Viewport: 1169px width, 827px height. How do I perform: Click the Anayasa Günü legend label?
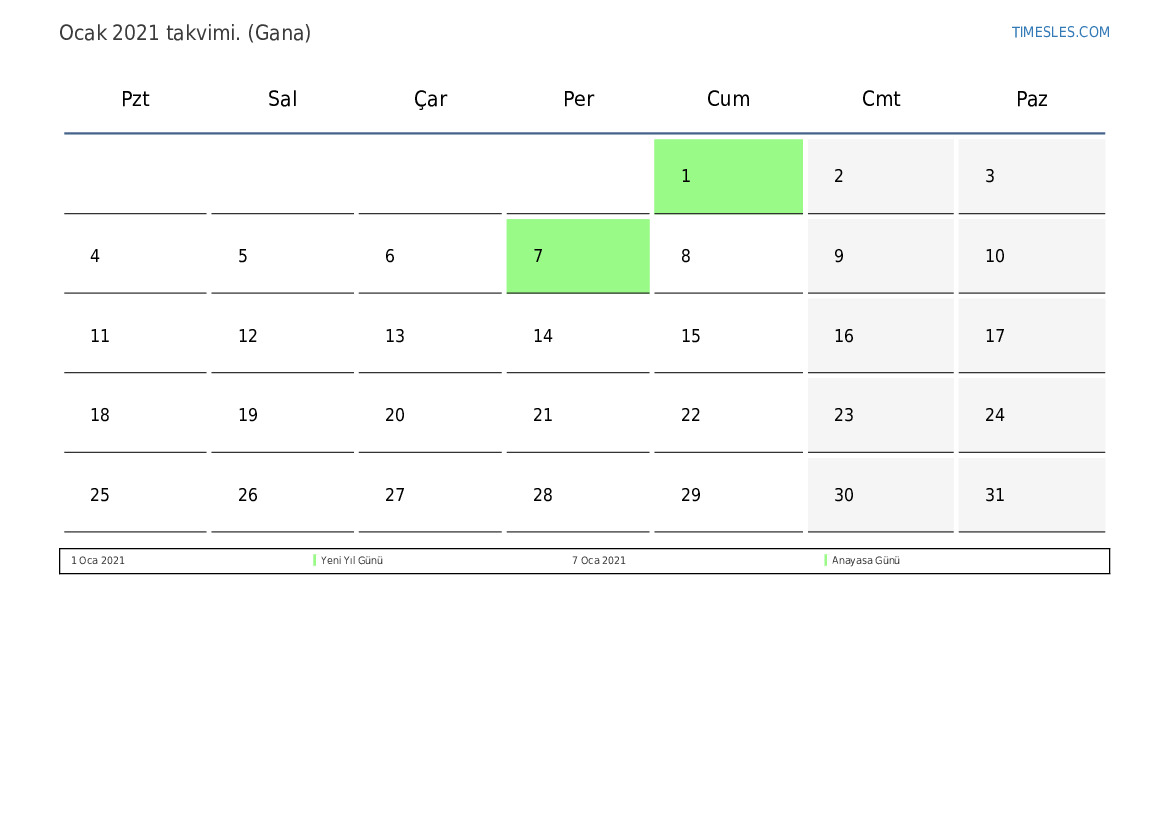(x=866, y=560)
